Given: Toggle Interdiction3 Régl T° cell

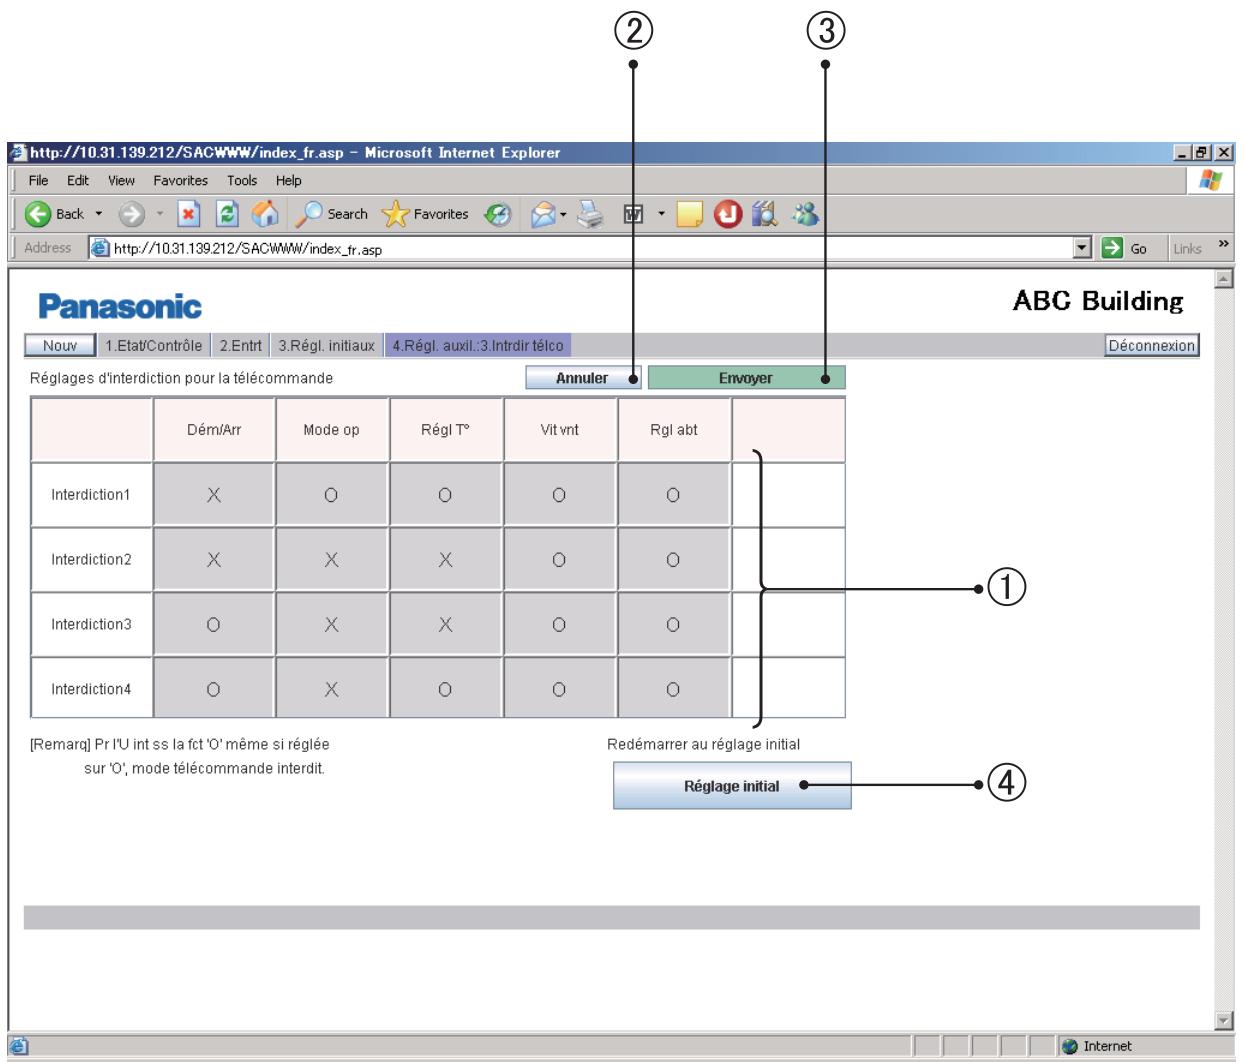Looking at the screenshot, I should coord(446,625).
